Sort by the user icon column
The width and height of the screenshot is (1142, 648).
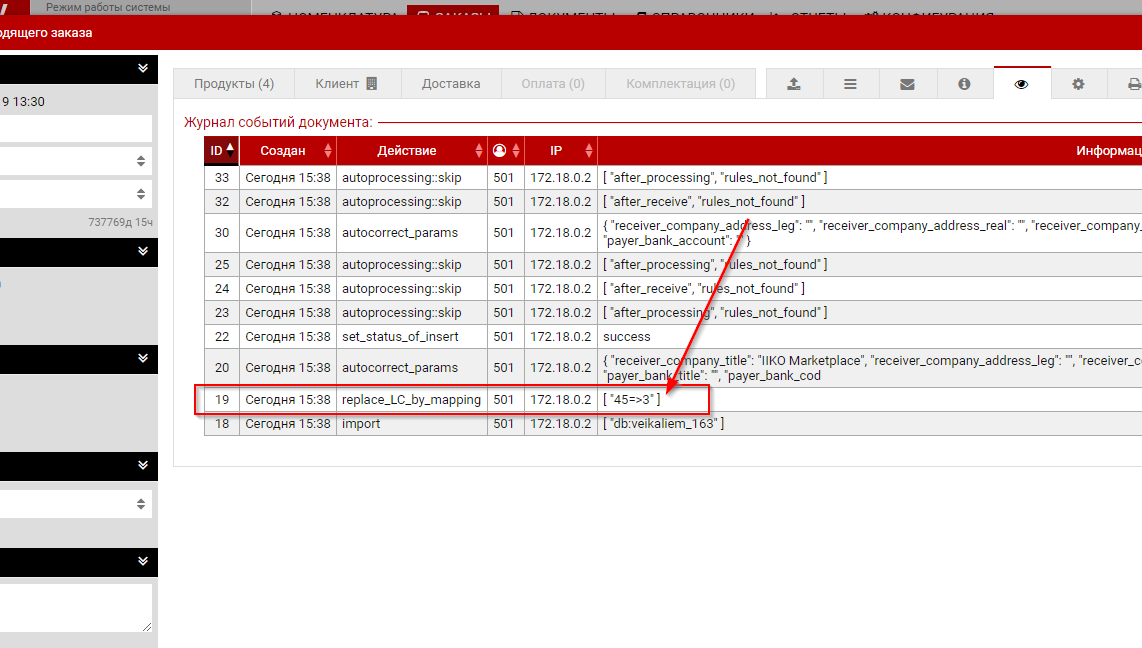506,151
